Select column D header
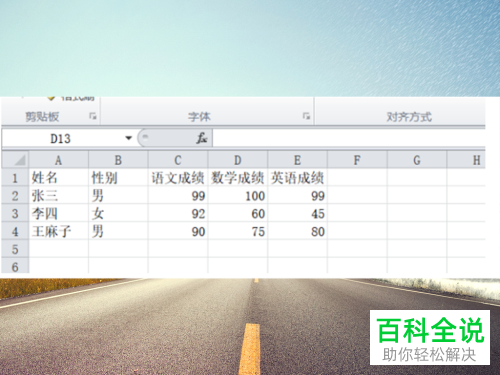 point(238,160)
